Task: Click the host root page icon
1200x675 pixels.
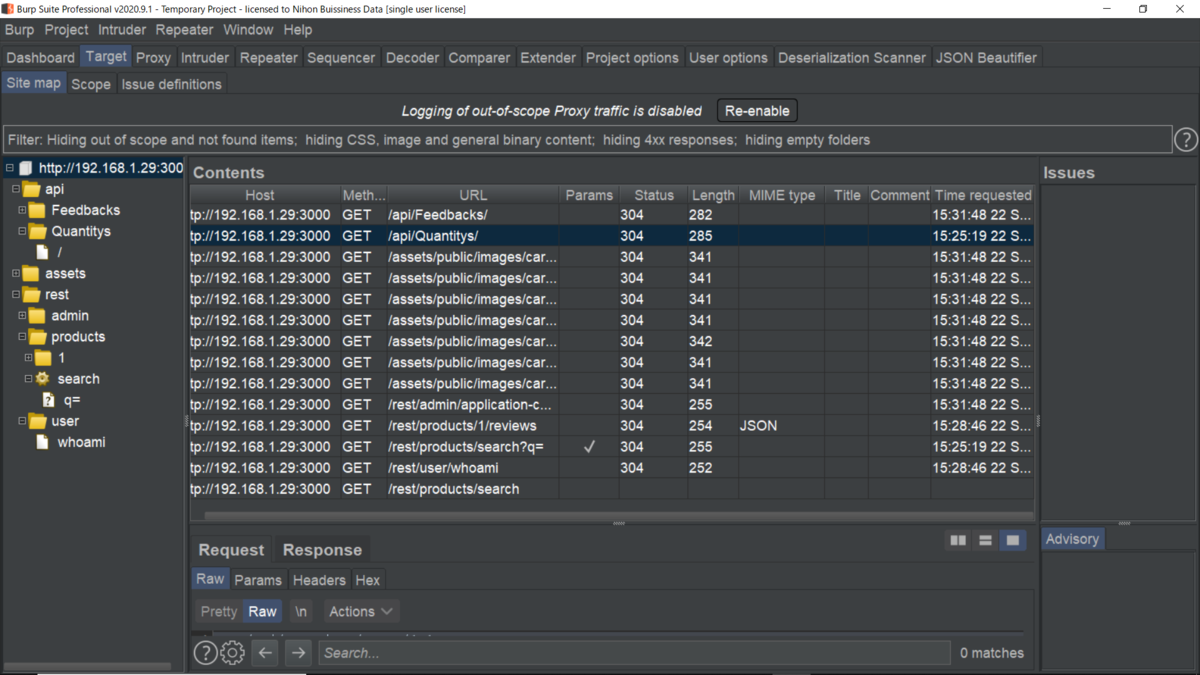Action: [x=26, y=168]
